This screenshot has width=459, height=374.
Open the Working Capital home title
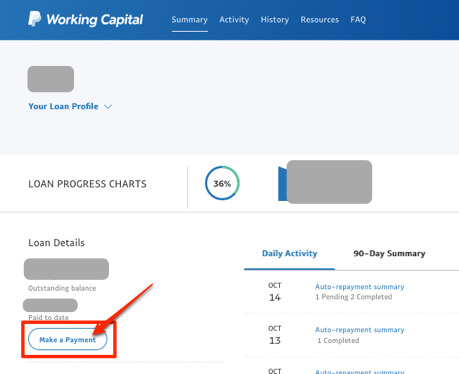pyautogui.click(x=95, y=20)
